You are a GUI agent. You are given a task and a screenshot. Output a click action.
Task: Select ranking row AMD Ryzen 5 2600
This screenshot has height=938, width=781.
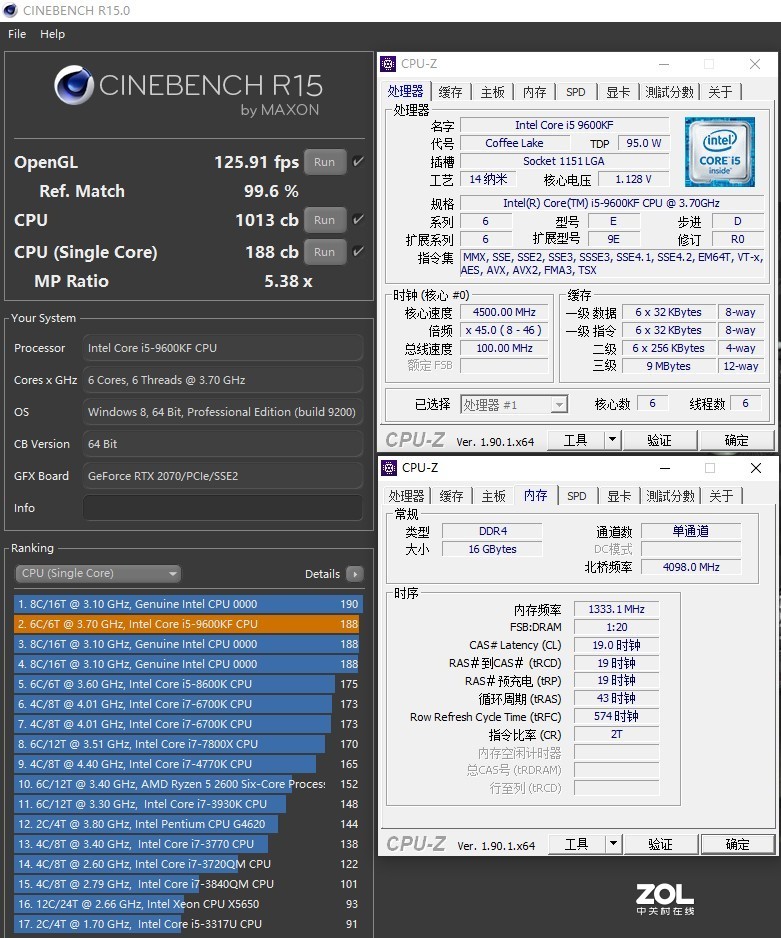pyautogui.click(x=187, y=784)
